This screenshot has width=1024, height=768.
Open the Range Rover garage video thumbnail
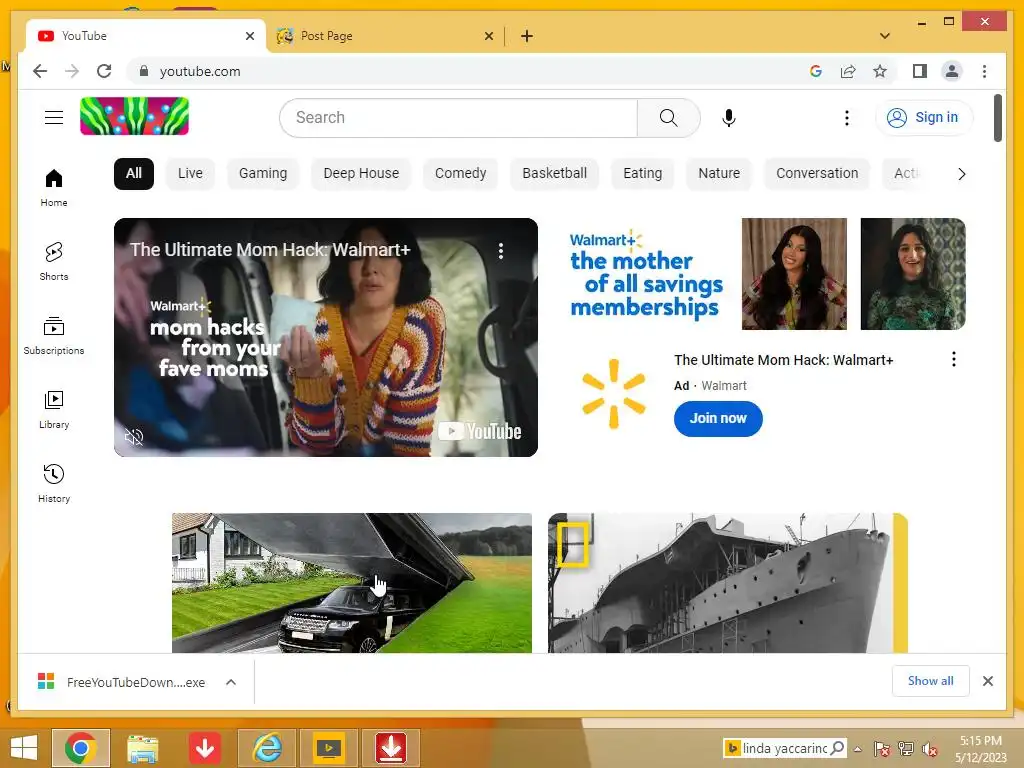pyautogui.click(x=351, y=583)
